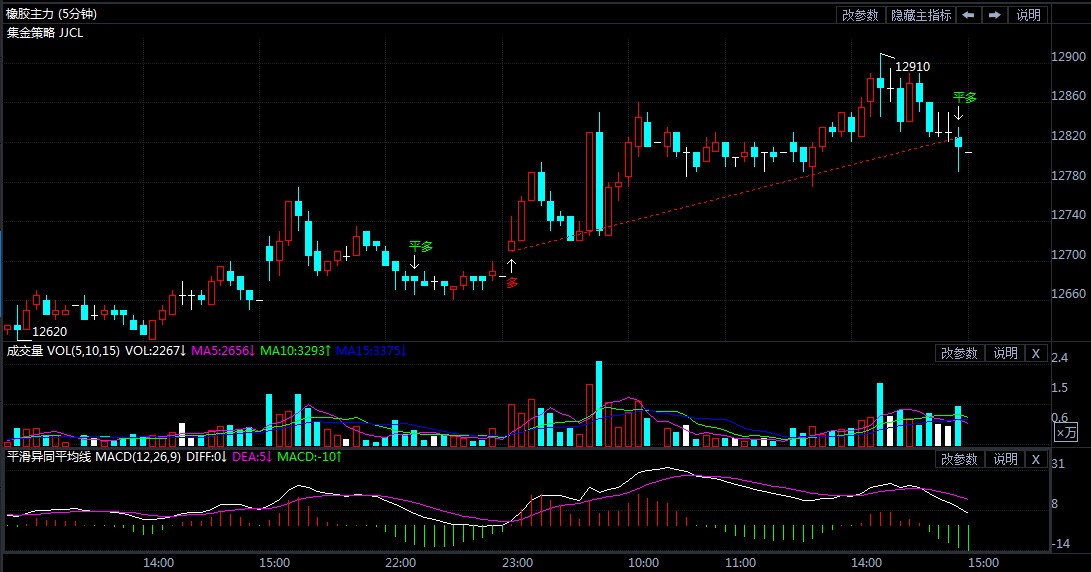Click the 平多 signal near 22:00

(420, 246)
